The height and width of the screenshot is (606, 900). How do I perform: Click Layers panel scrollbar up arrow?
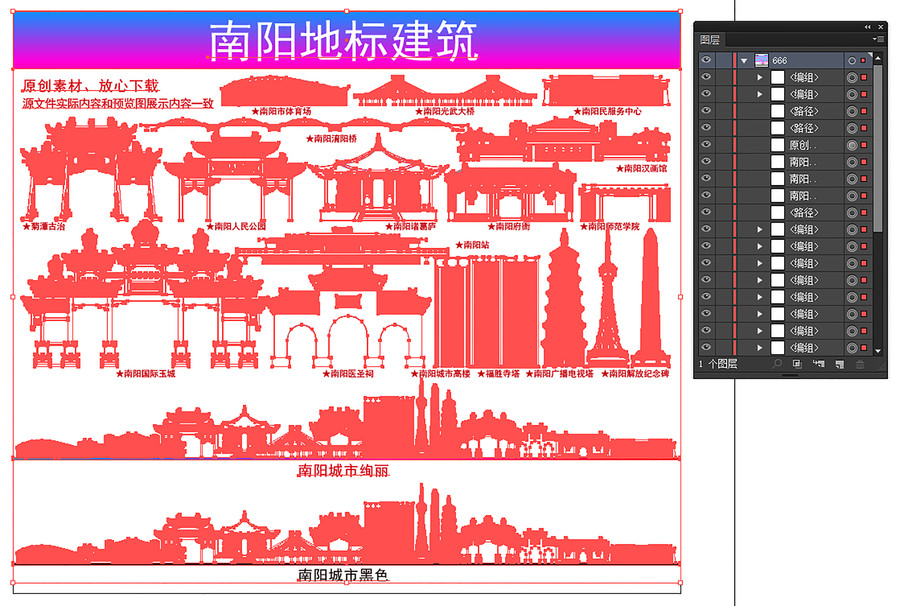(x=878, y=57)
